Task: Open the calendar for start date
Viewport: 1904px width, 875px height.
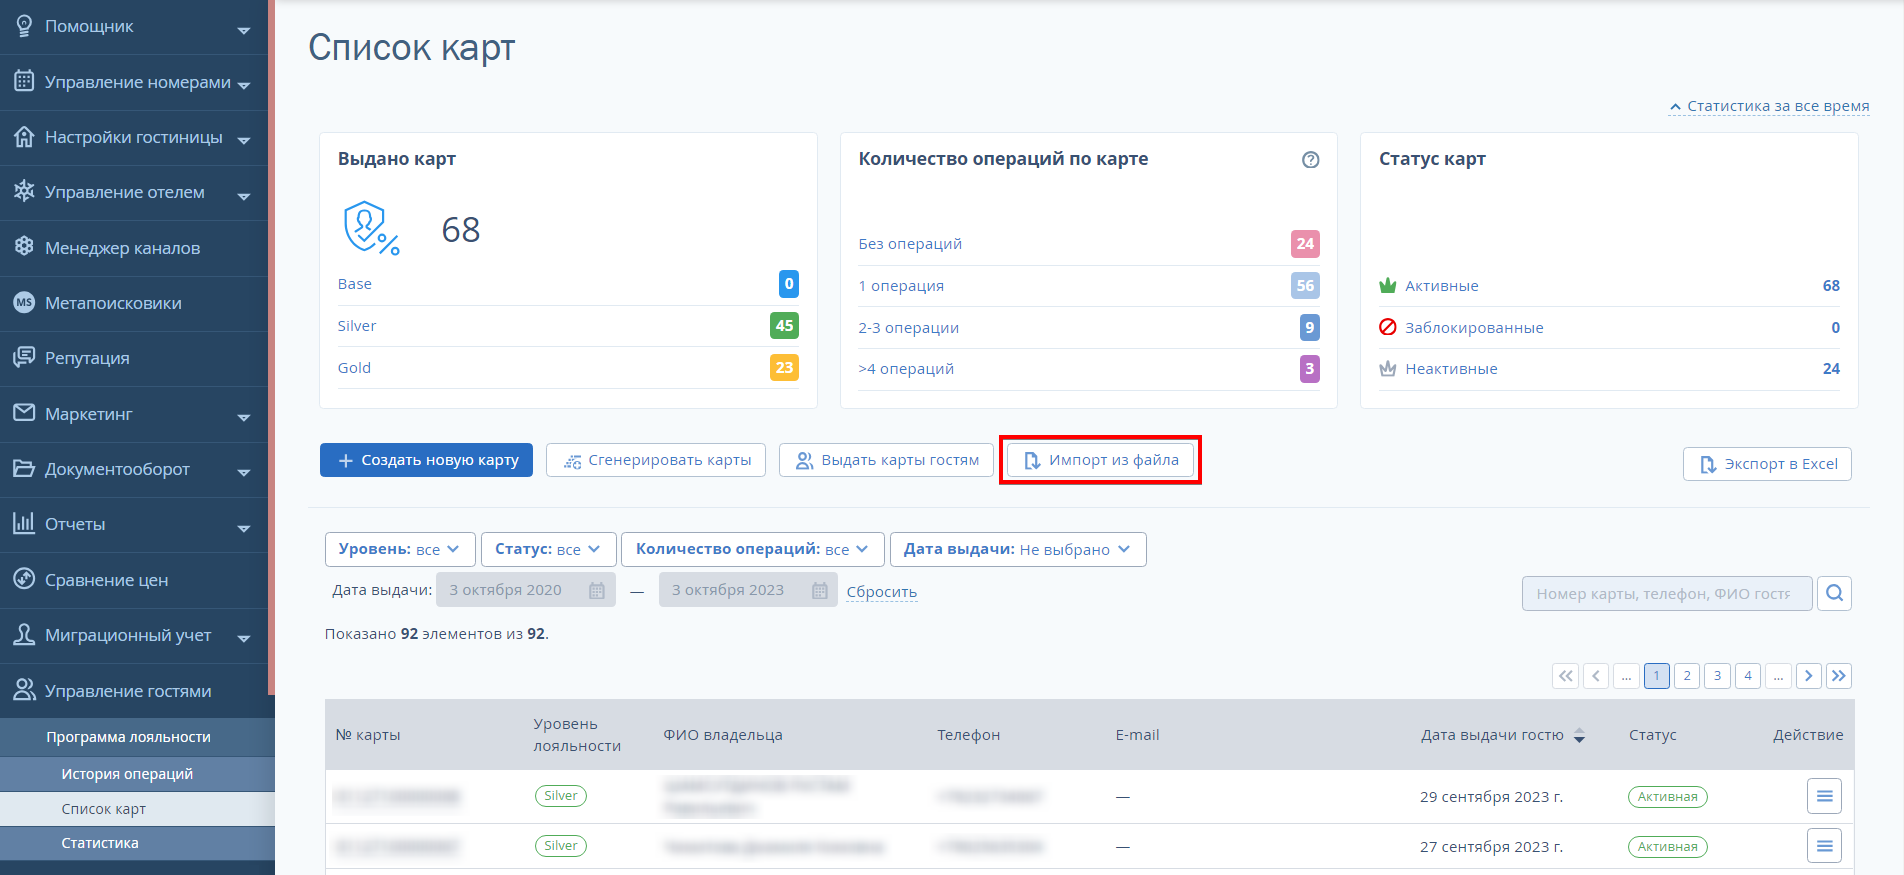Action: [597, 590]
